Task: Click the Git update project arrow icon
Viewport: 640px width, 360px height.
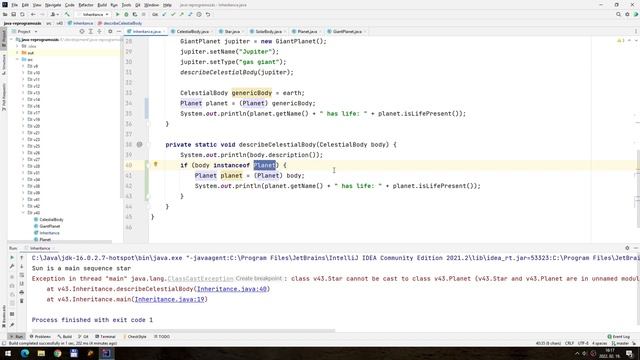Action: 164,14
